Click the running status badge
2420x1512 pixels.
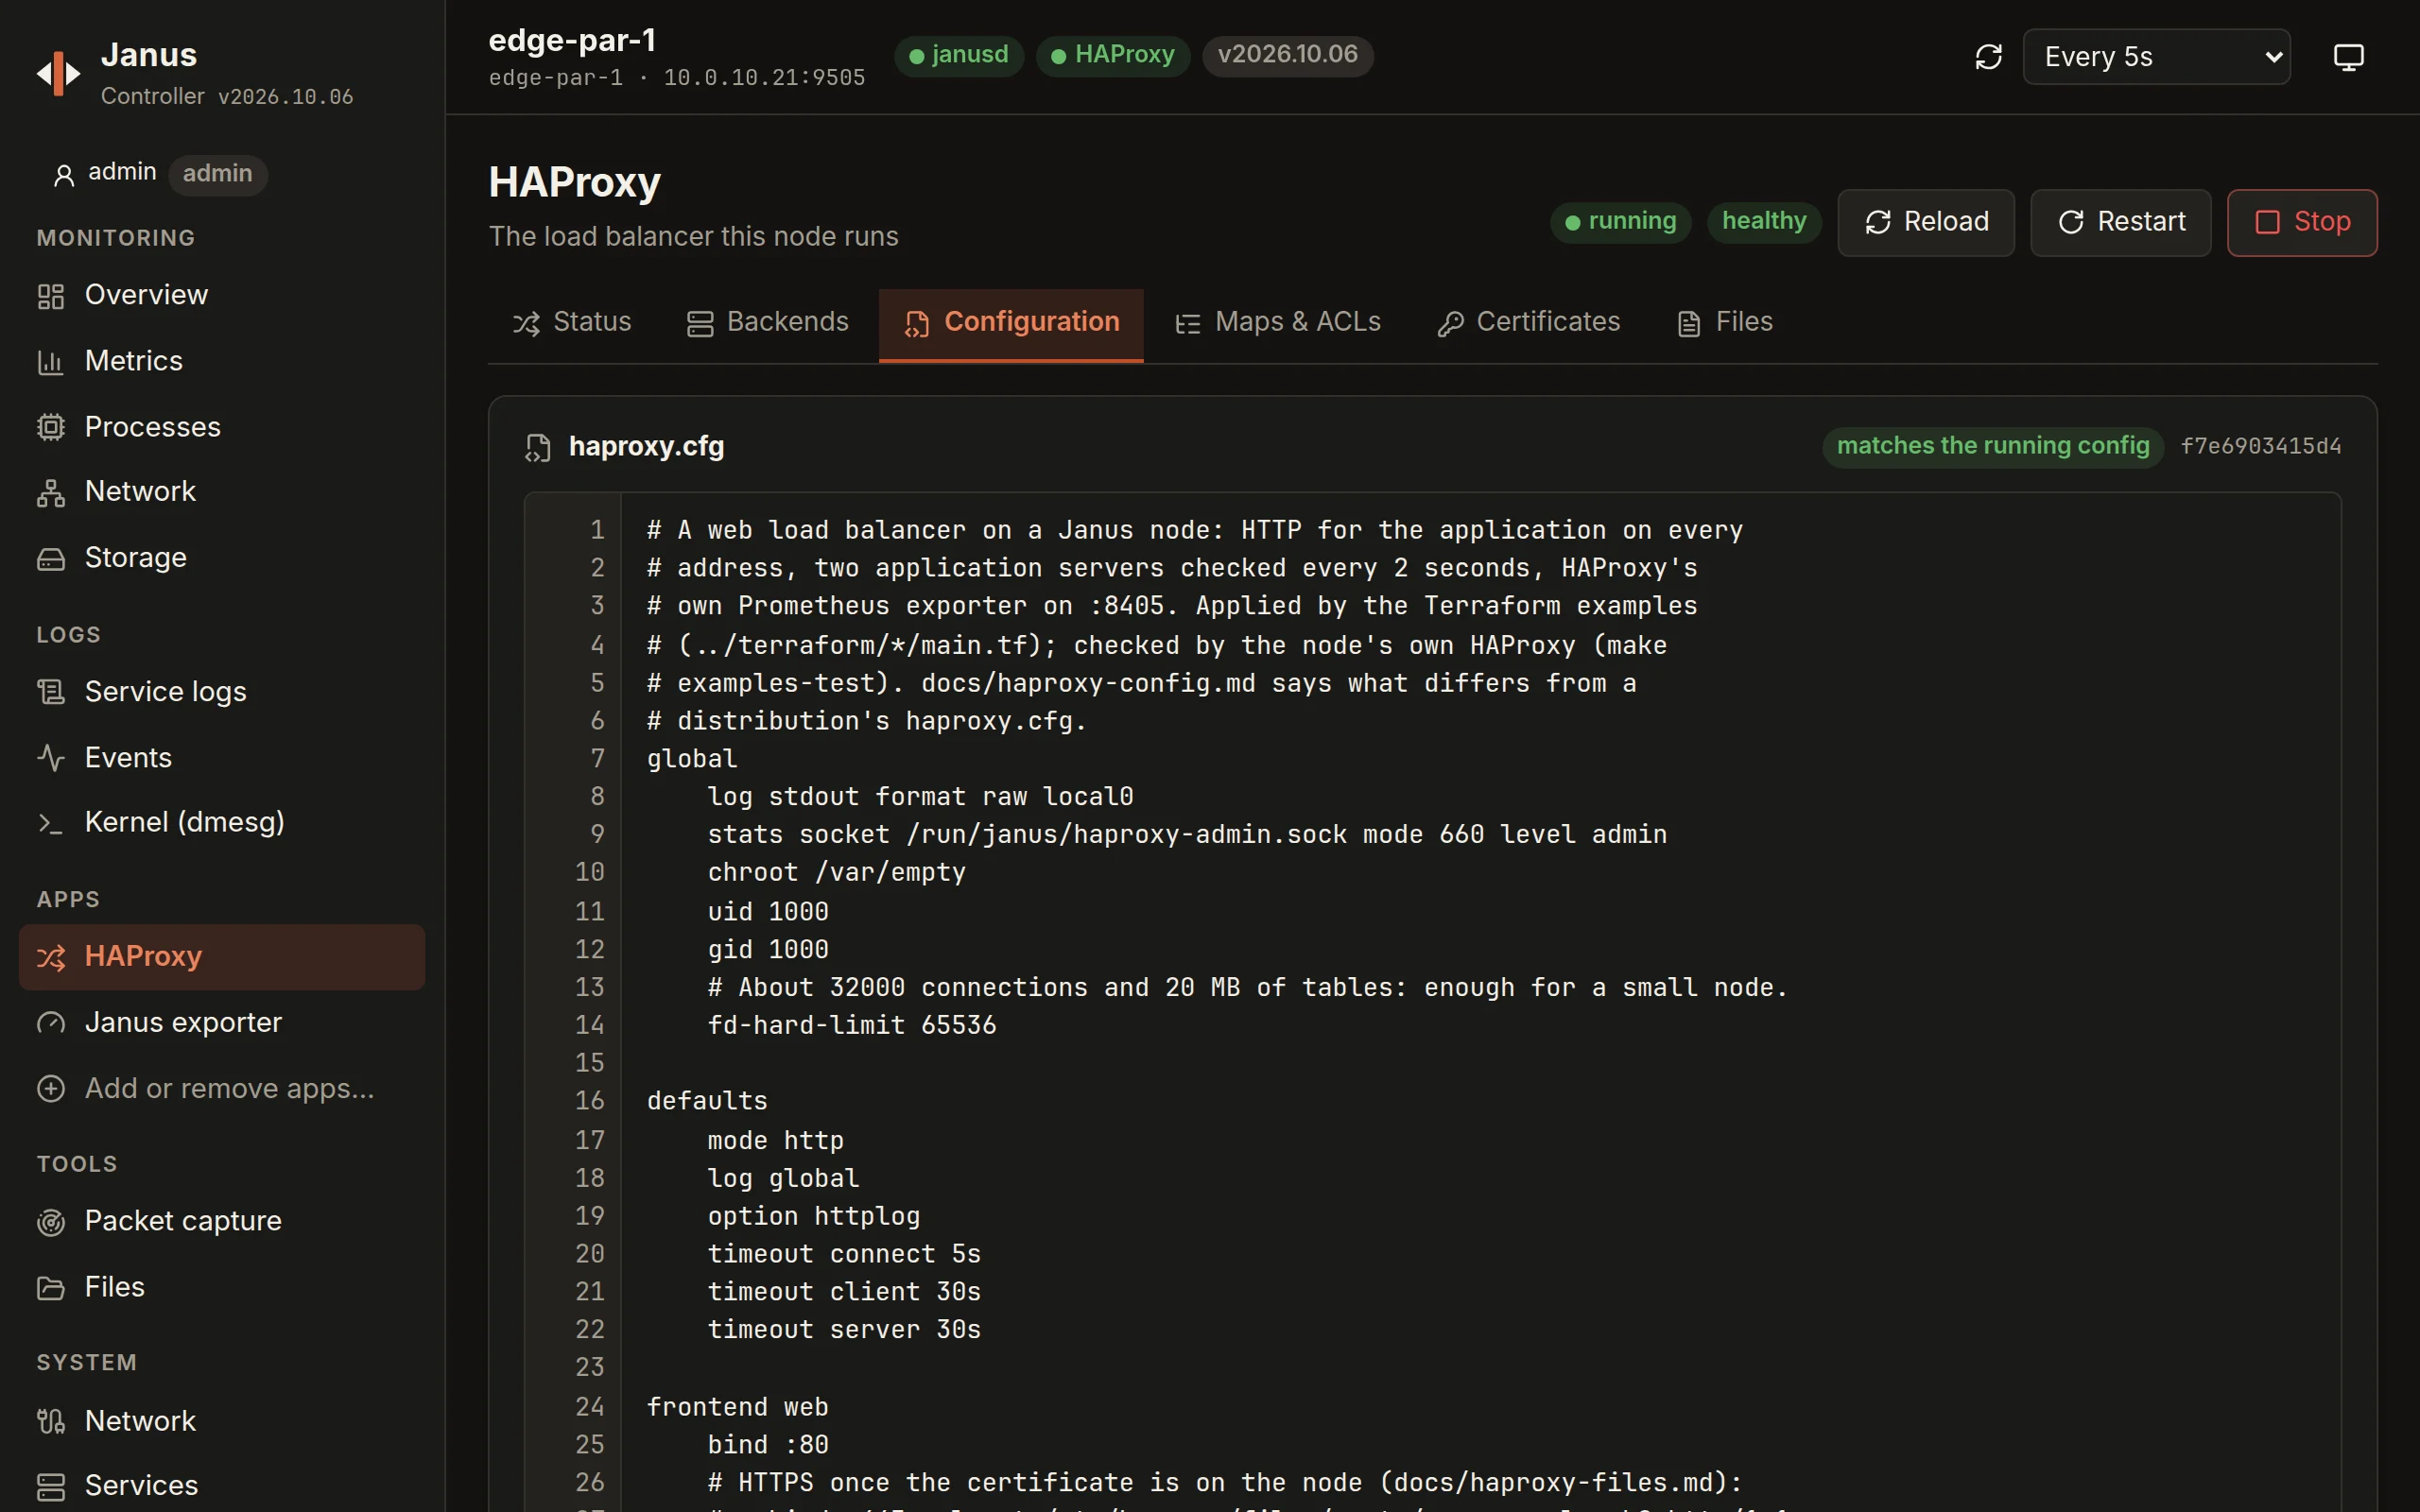point(1621,222)
